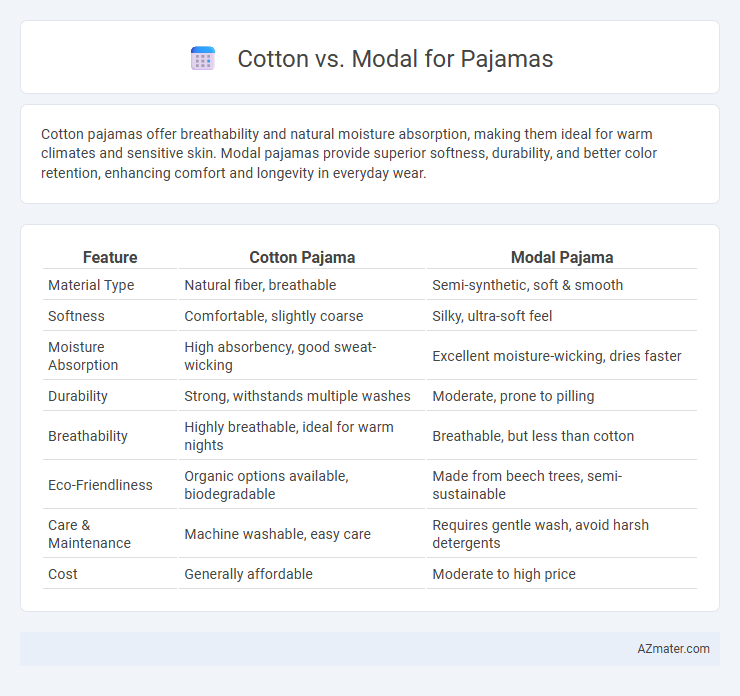Select the 'Cotton Pajama' column header
The image size is (740, 696).
(x=302, y=257)
